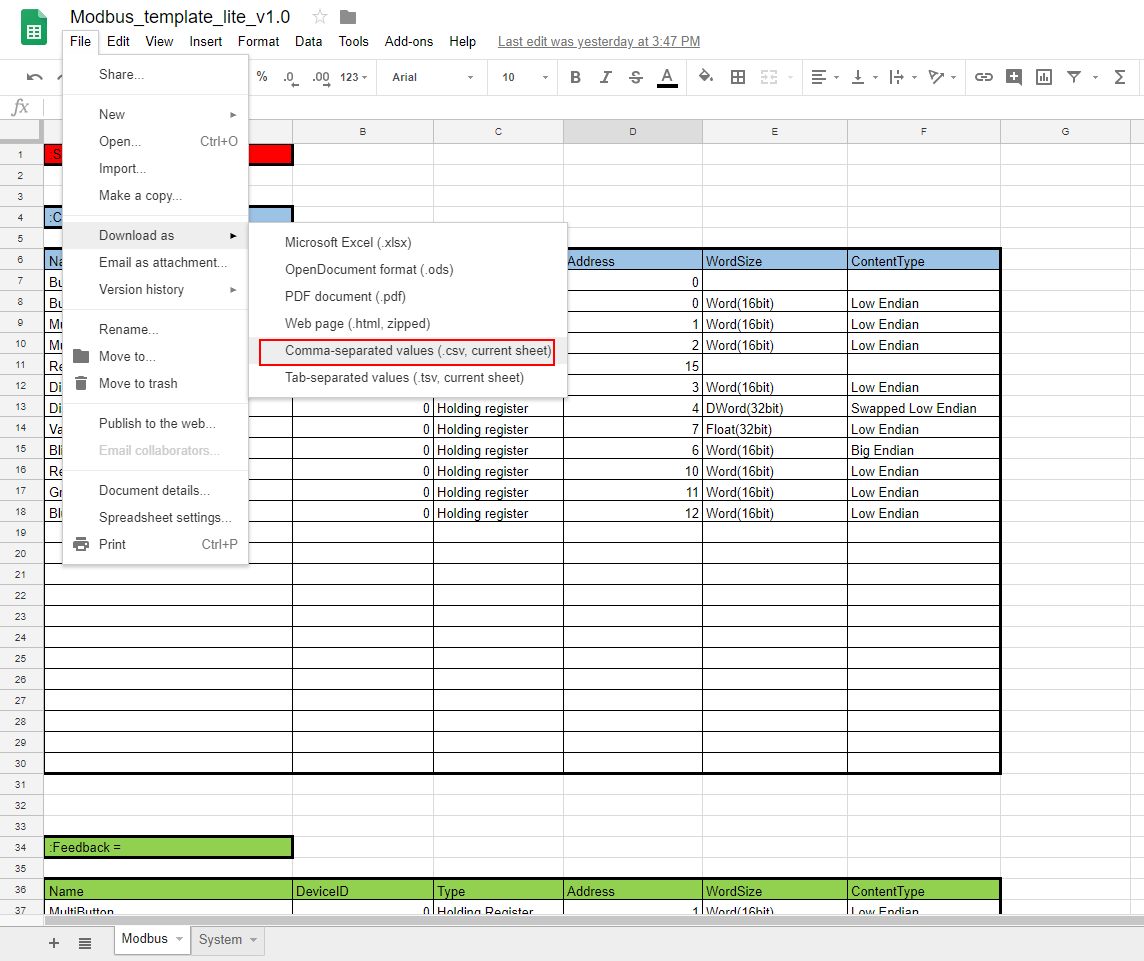Open the borders tool
Viewport: 1144px width, 961px height.
click(x=737, y=77)
